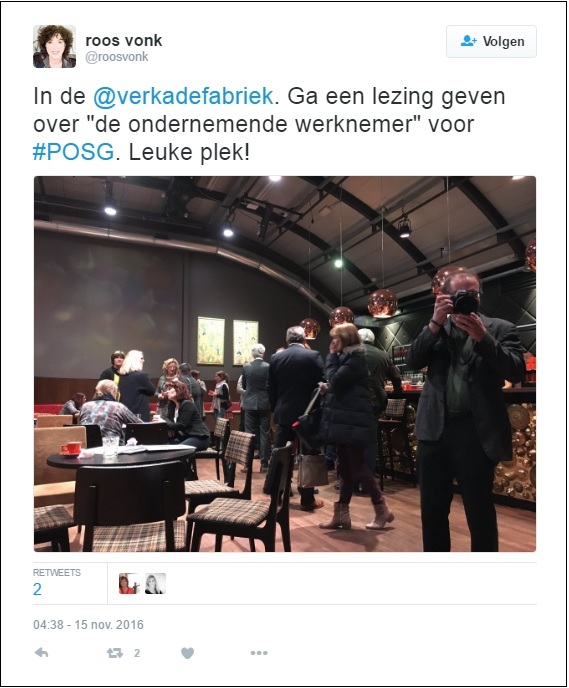View first retweeter's avatar
Viewport: 569px width, 688px height.
(x=129, y=584)
